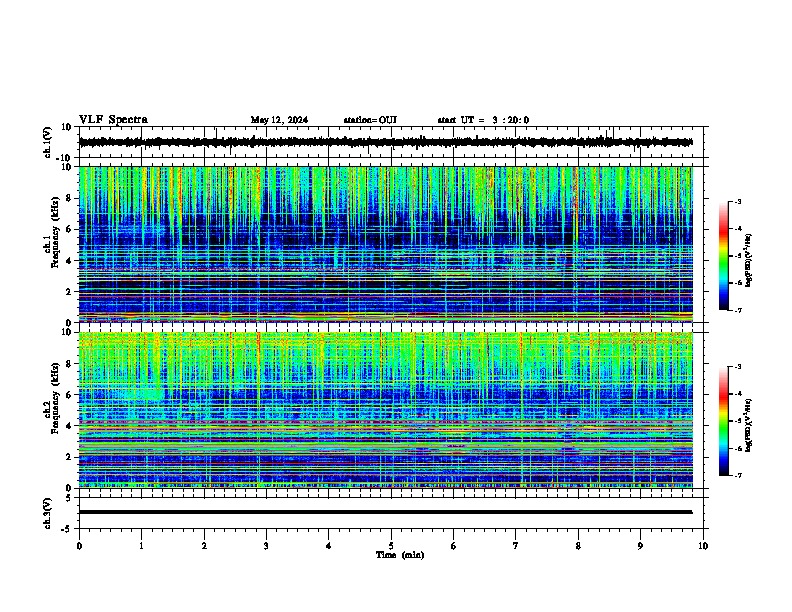Image resolution: width=792 pixels, height=612 pixels.
Task: Click the "-3" label atop ch.2 color bar
Action: [738, 367]
